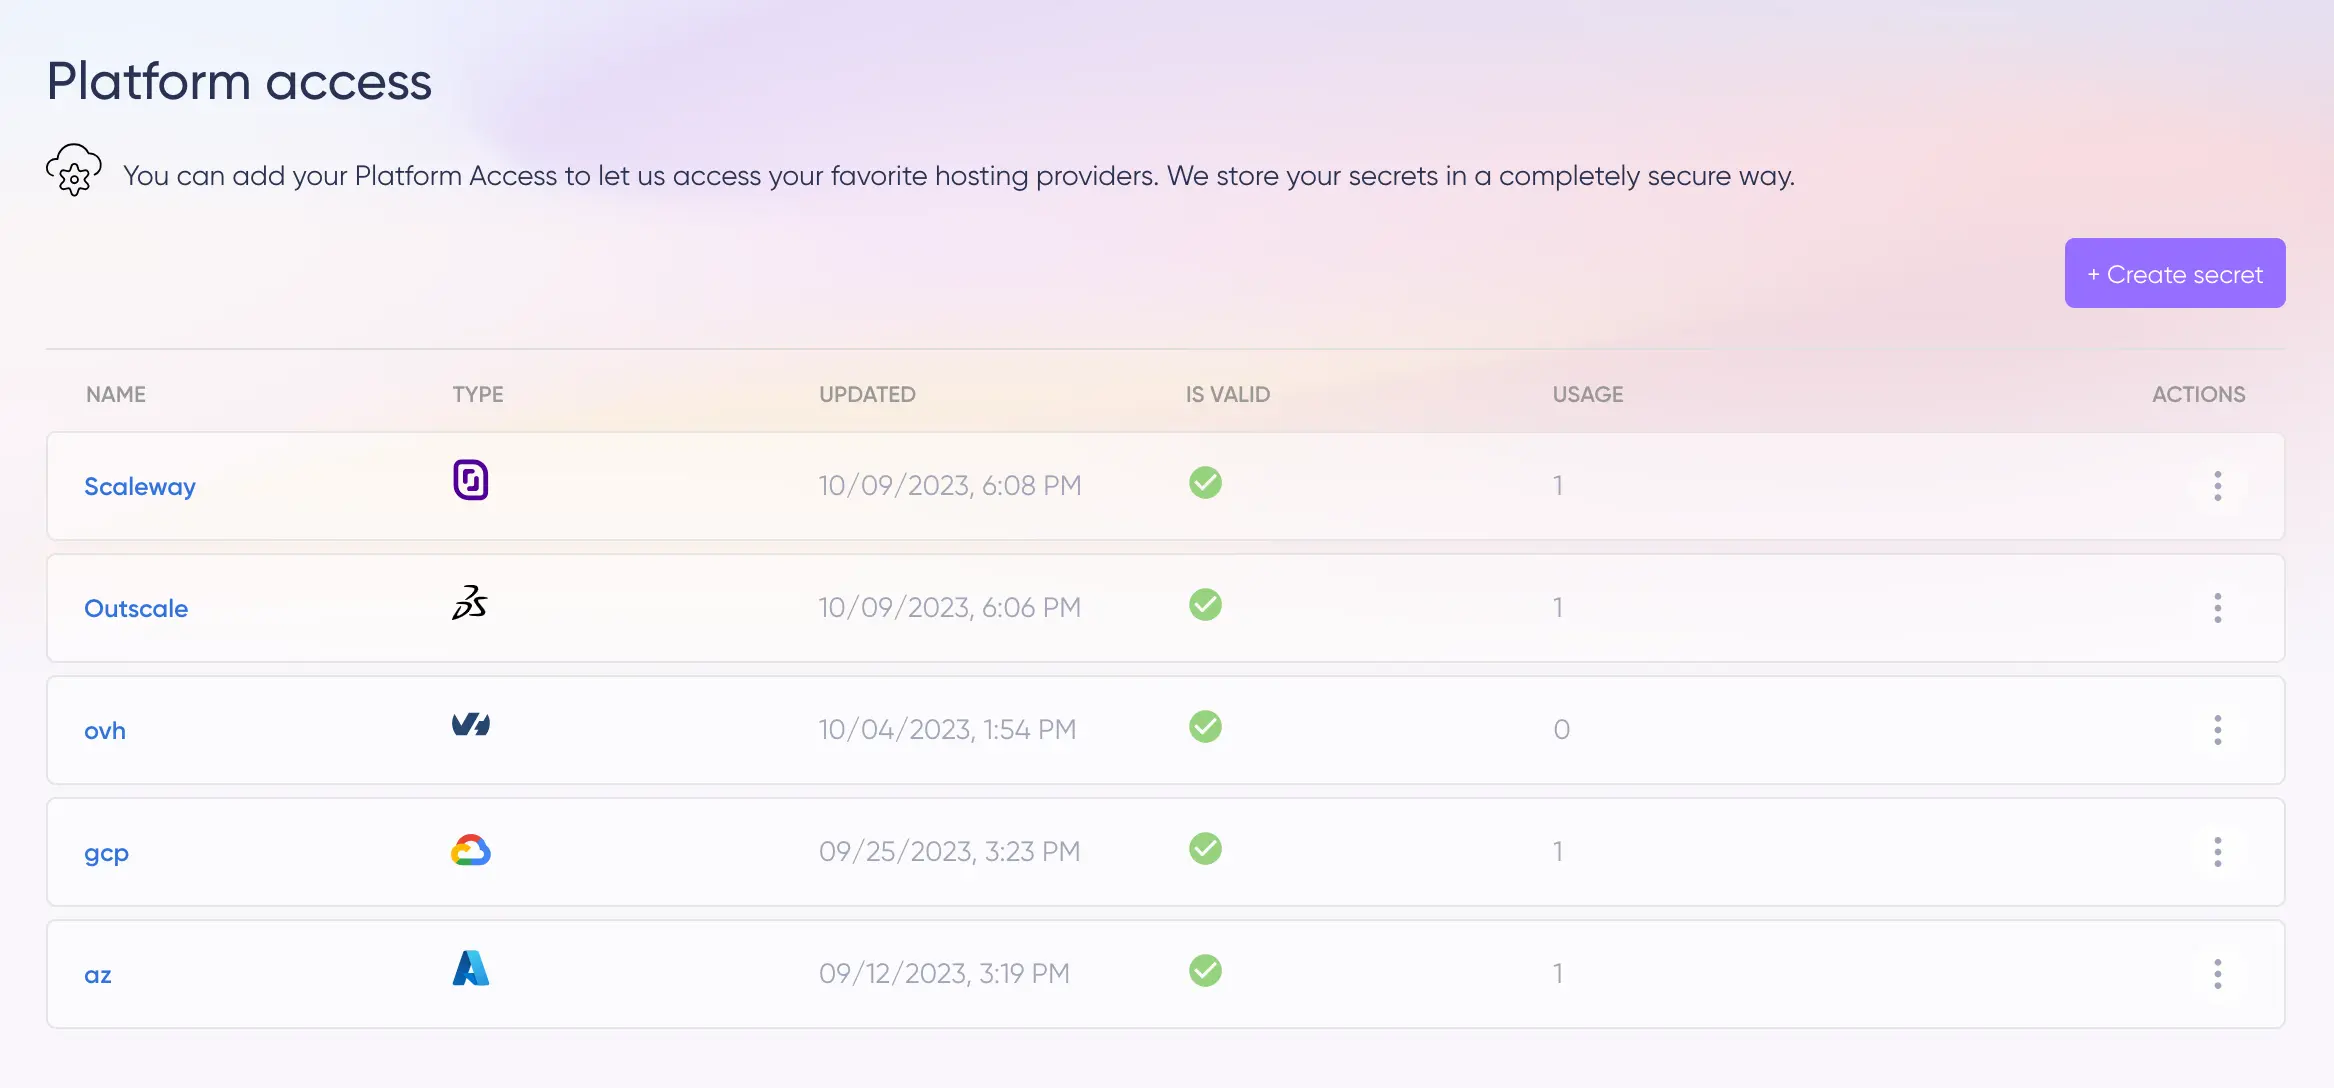Open the ovh secret link
Screen dimensions: 2334x1088
point(105,731)
